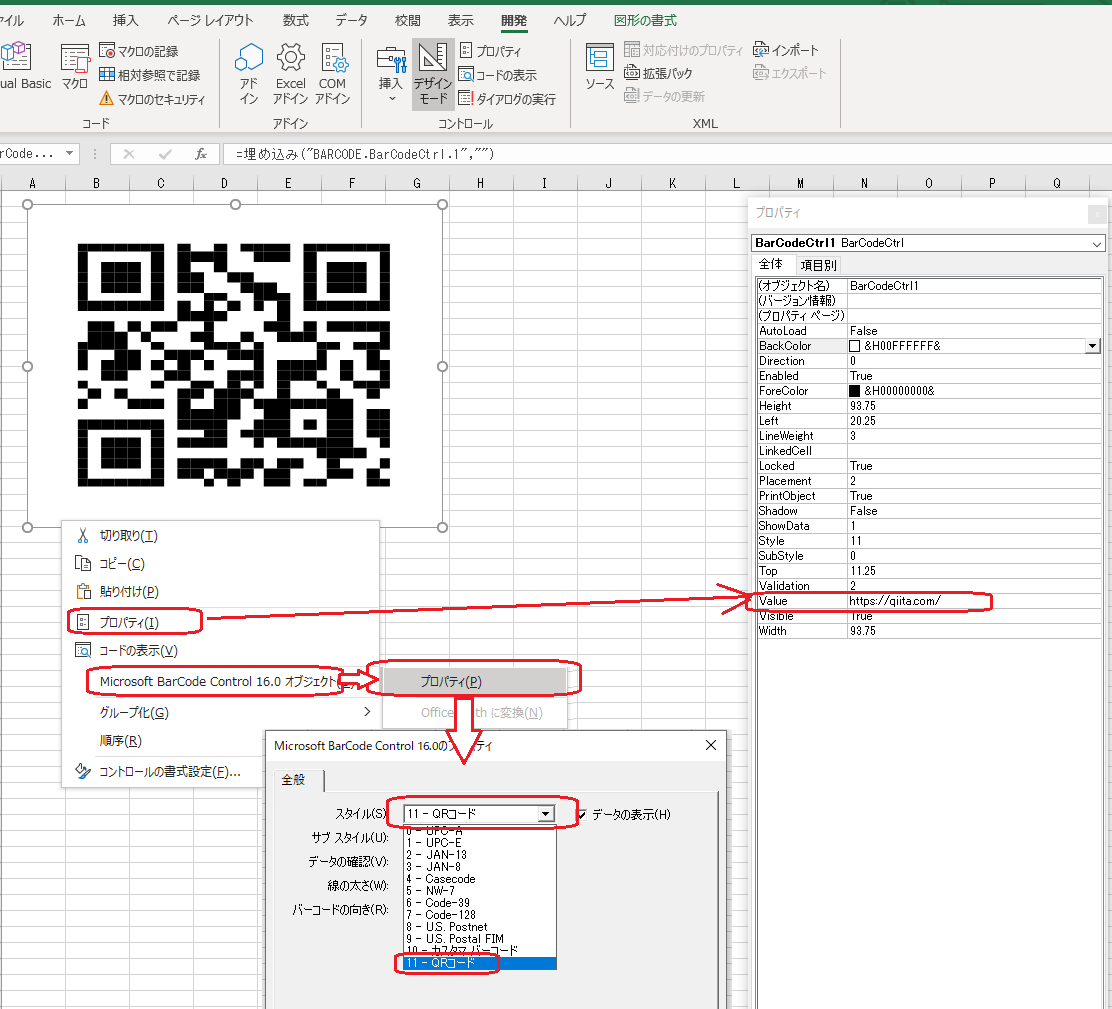
Task: Select the QR code barcode object
Action: coord(234,365)
